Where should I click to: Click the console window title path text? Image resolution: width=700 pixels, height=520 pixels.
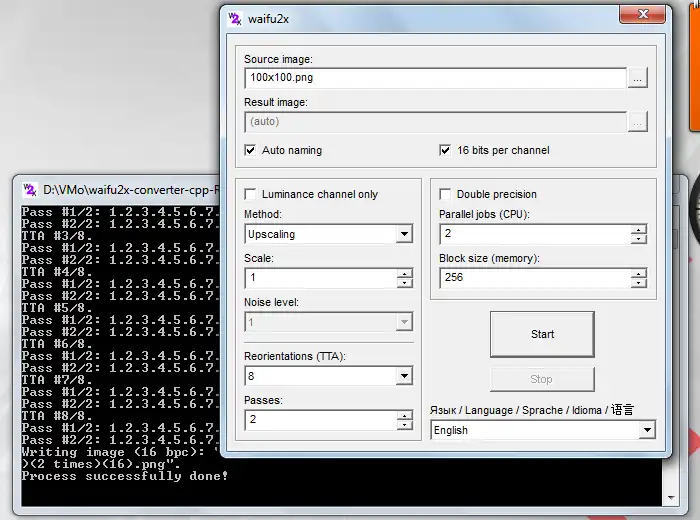[131, 190]
